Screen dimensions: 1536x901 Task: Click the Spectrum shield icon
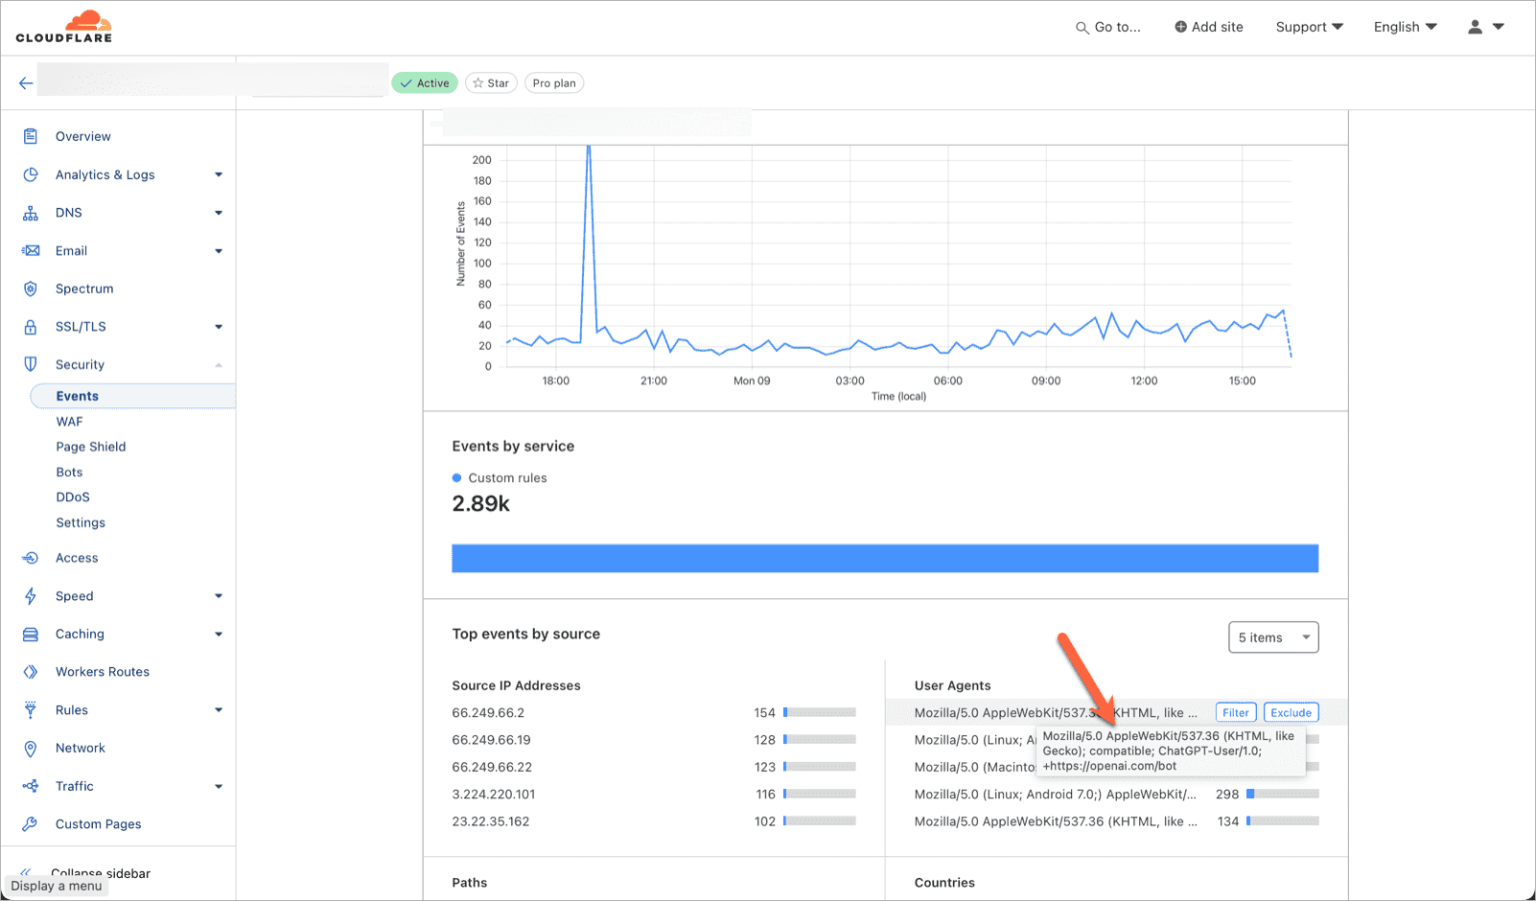[31, 289]
